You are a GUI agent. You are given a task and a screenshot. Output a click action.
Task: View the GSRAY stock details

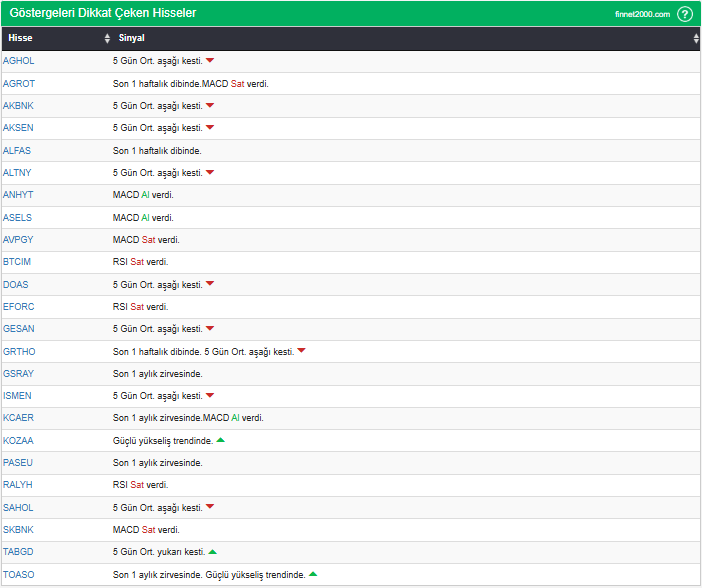[18, 373]
